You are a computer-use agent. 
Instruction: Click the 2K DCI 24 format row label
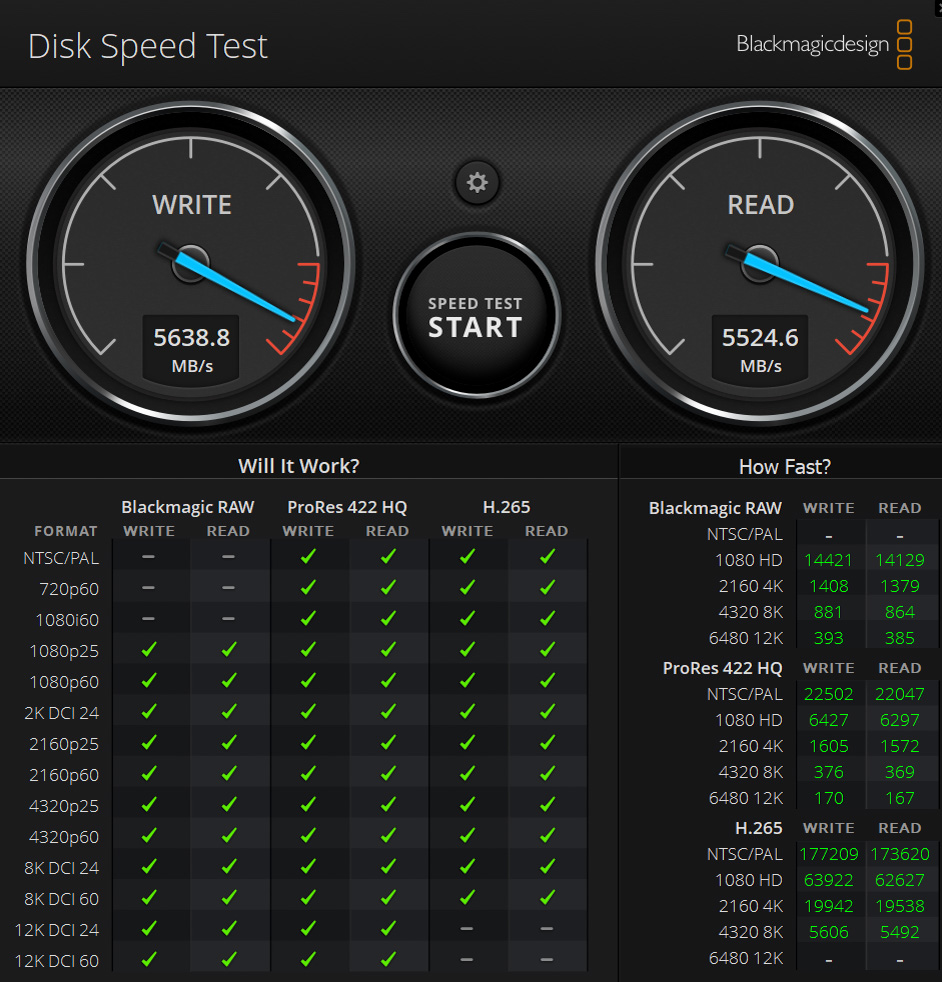[x=63, y=713]
